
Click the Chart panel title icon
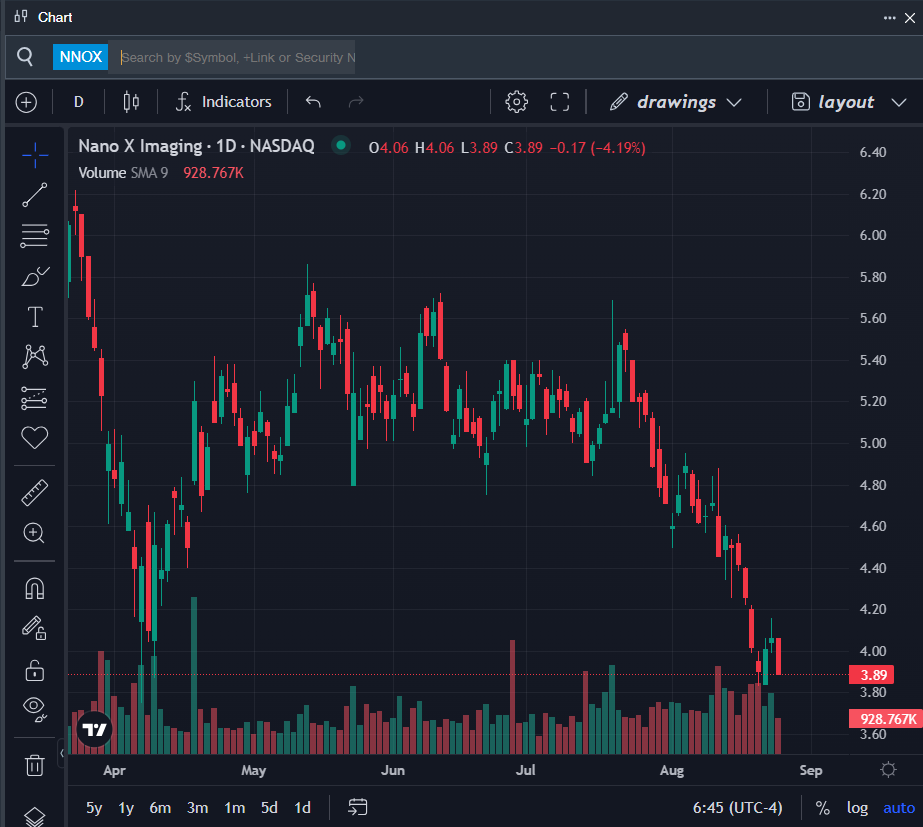[21, 16]
